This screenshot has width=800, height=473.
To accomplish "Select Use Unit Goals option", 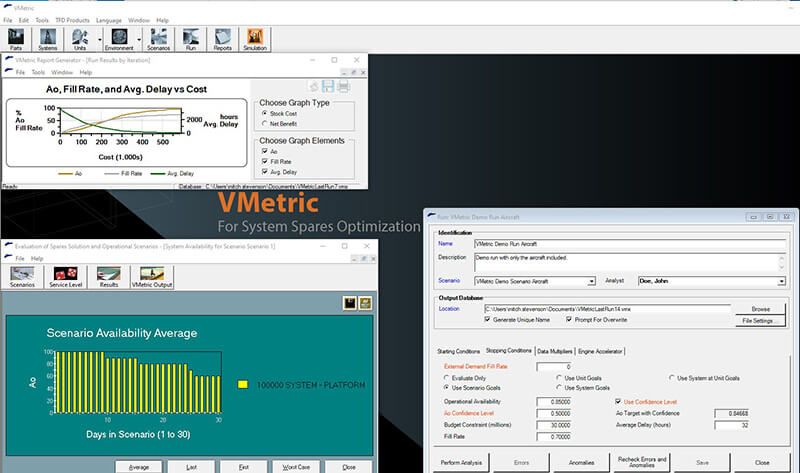I will click(x=559, y=378).
